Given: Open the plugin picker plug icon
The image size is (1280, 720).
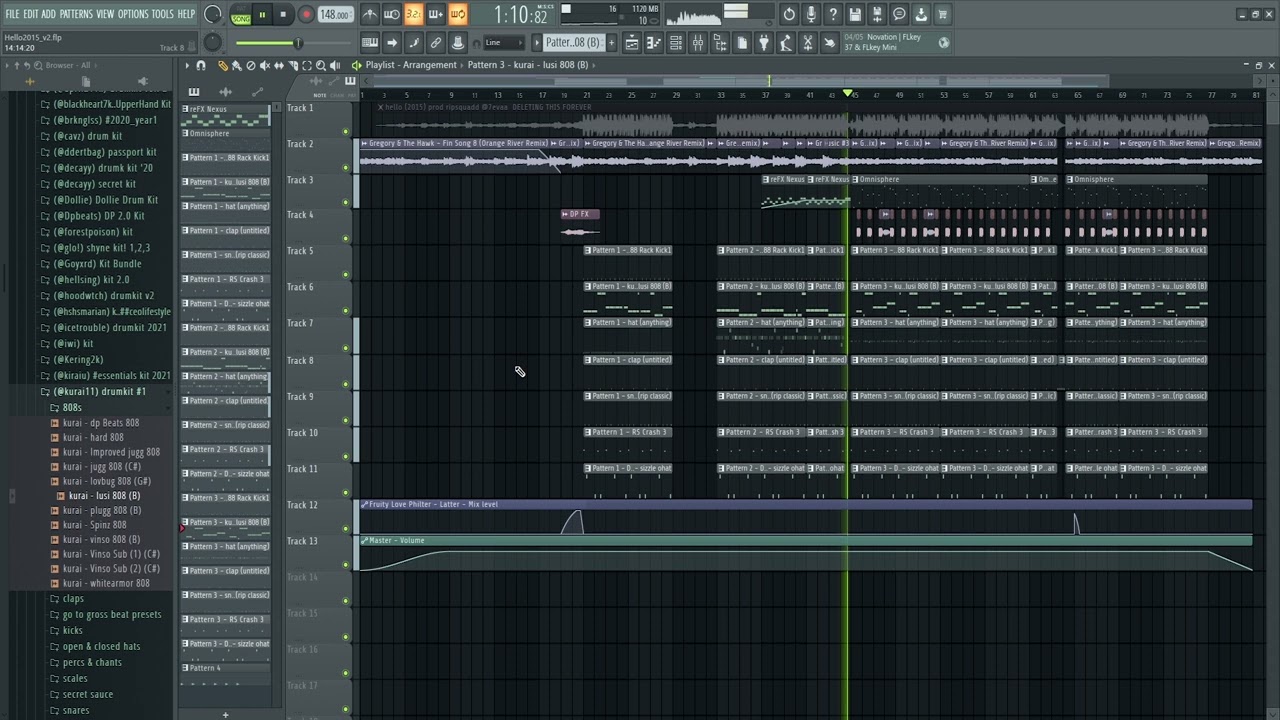Looking at the screenshot, I should tap(764, 42).
